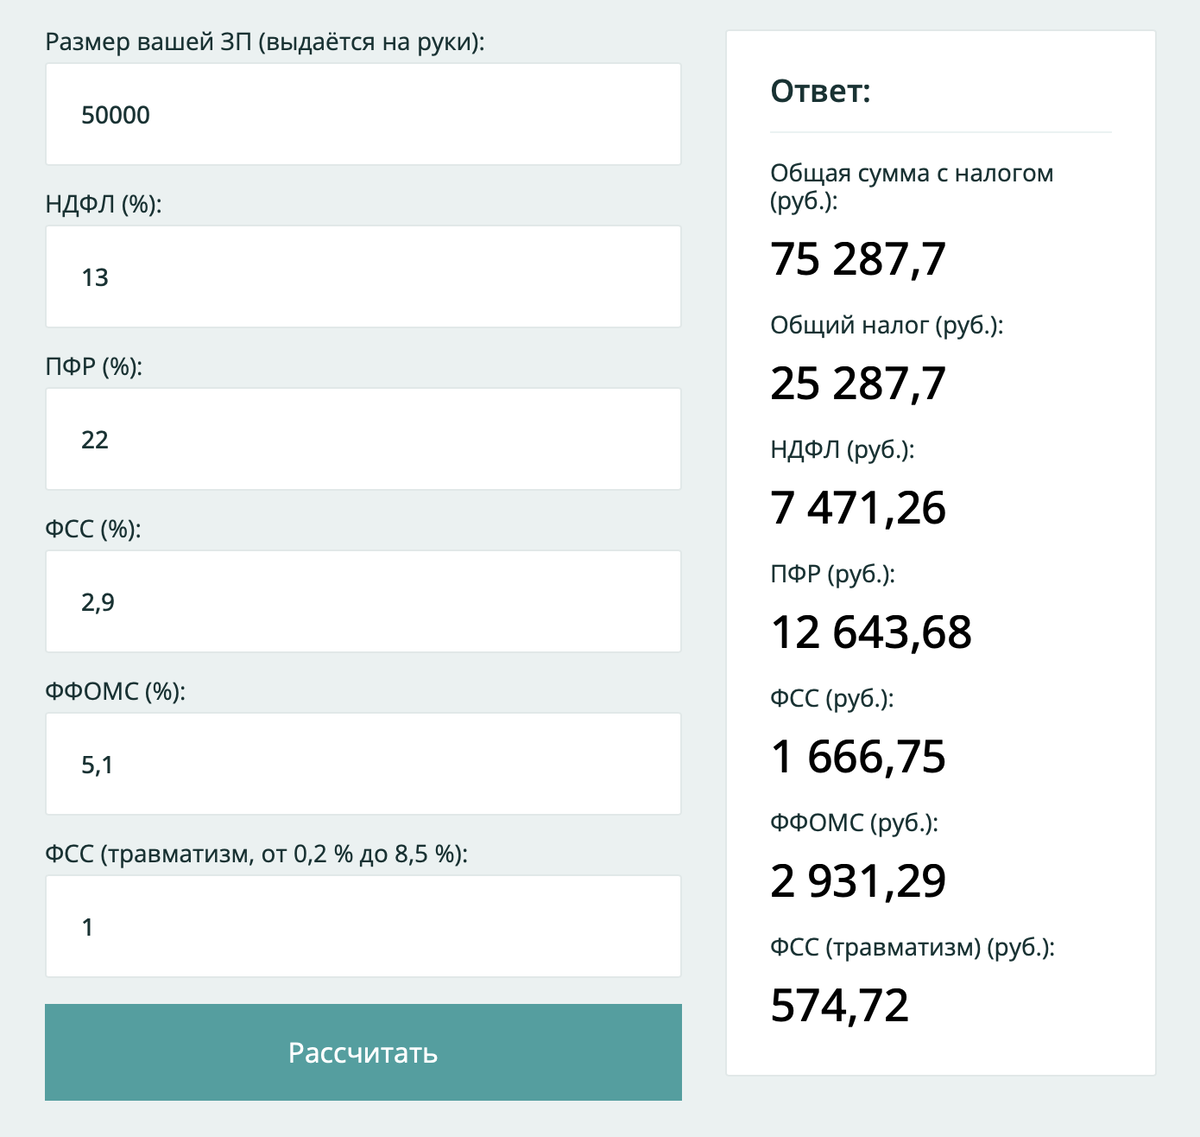The height and width of the screenshot is (1137, 1200).
Task: Click the НДФЛ (%) label above its field
Action: coord(103,204)
